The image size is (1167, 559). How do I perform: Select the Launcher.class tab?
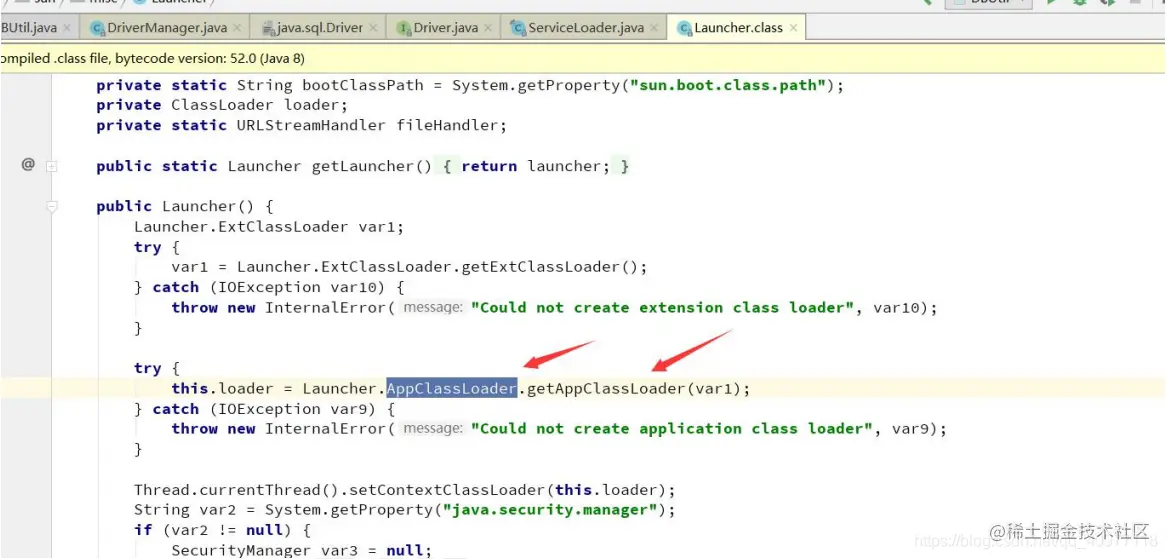coord(738,28)
